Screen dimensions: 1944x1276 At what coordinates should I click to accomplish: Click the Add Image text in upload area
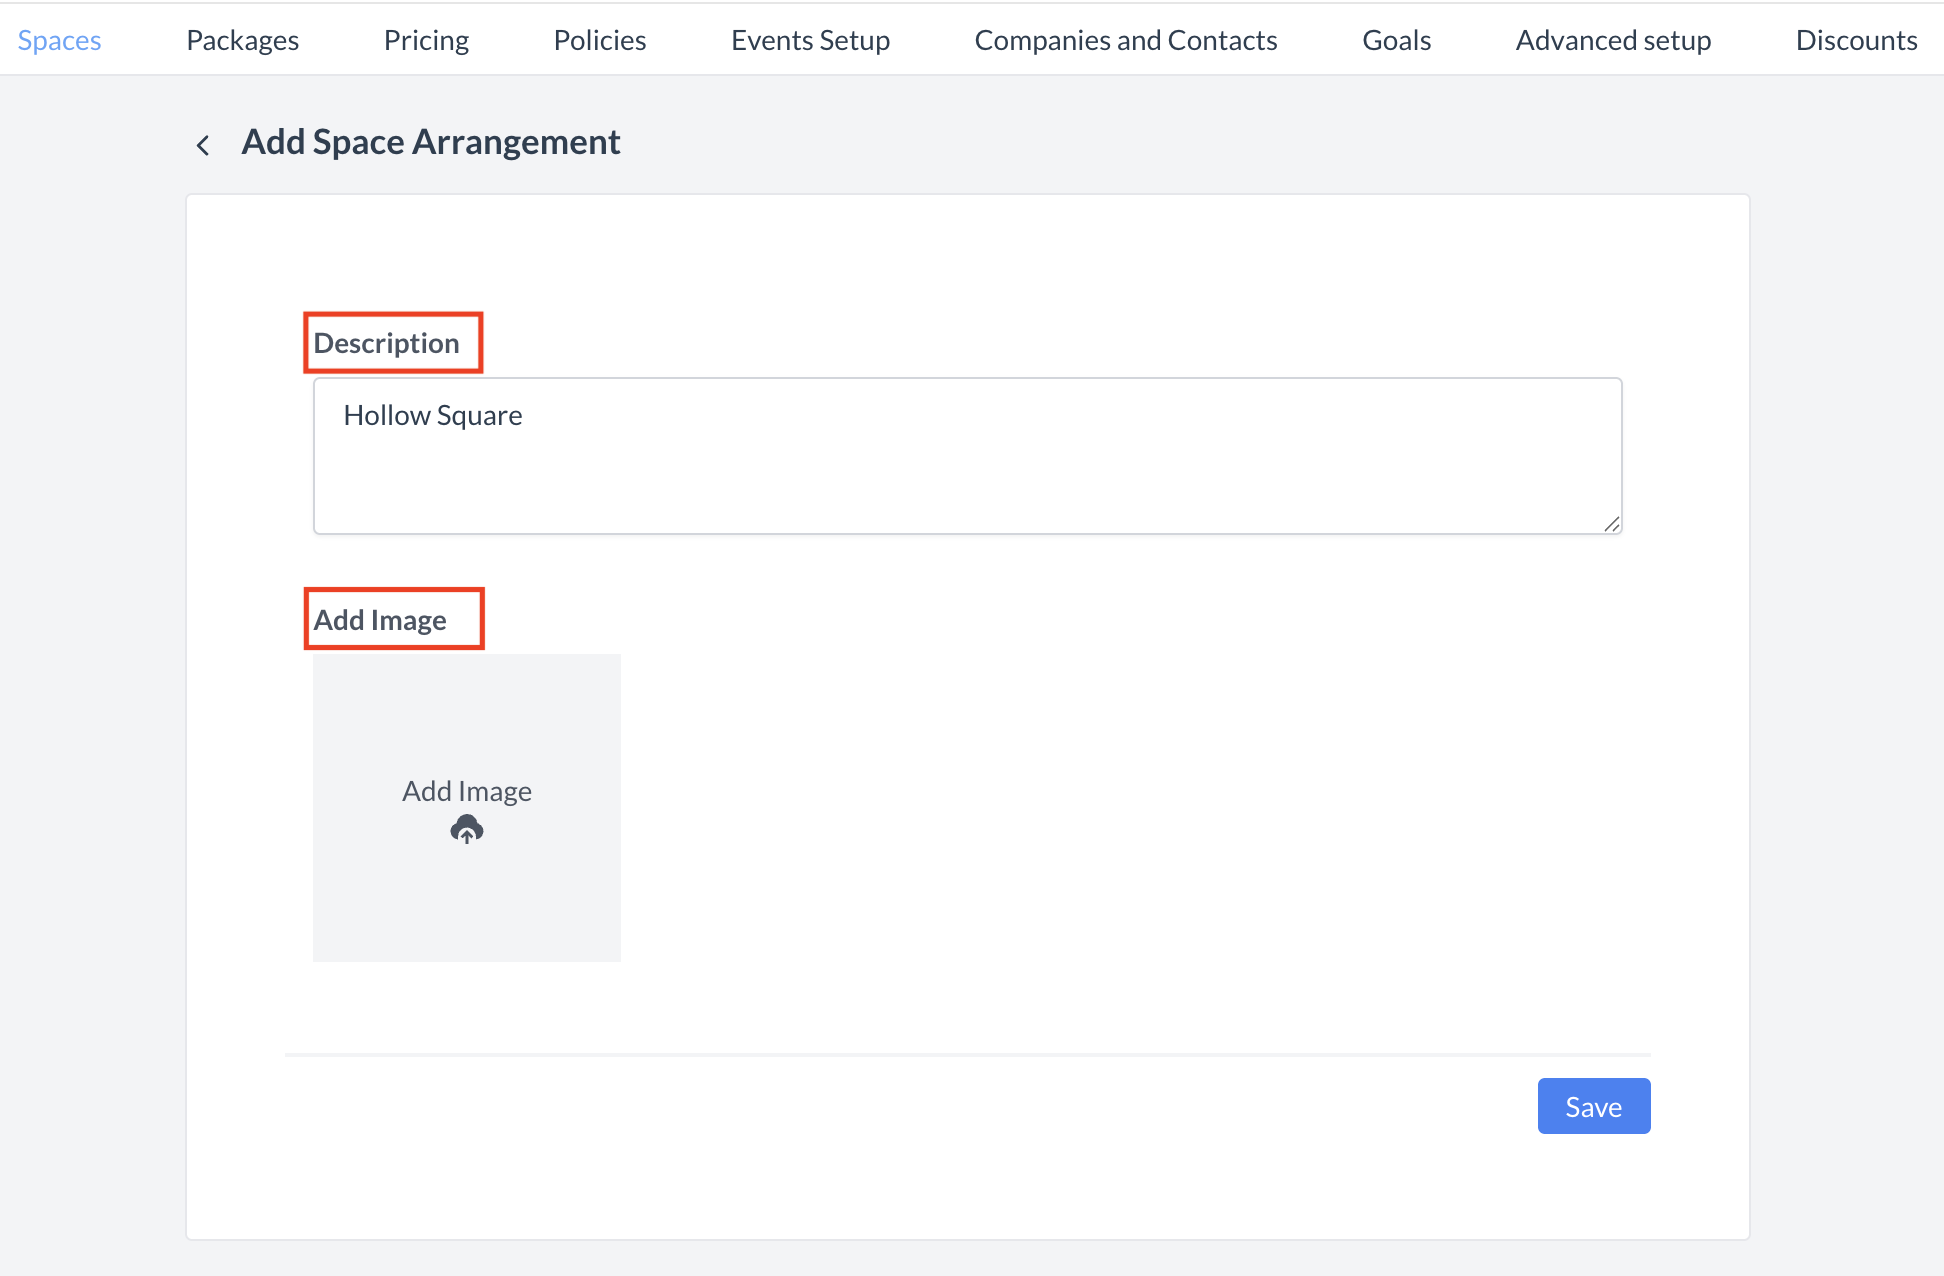click(x=467, y=791)
